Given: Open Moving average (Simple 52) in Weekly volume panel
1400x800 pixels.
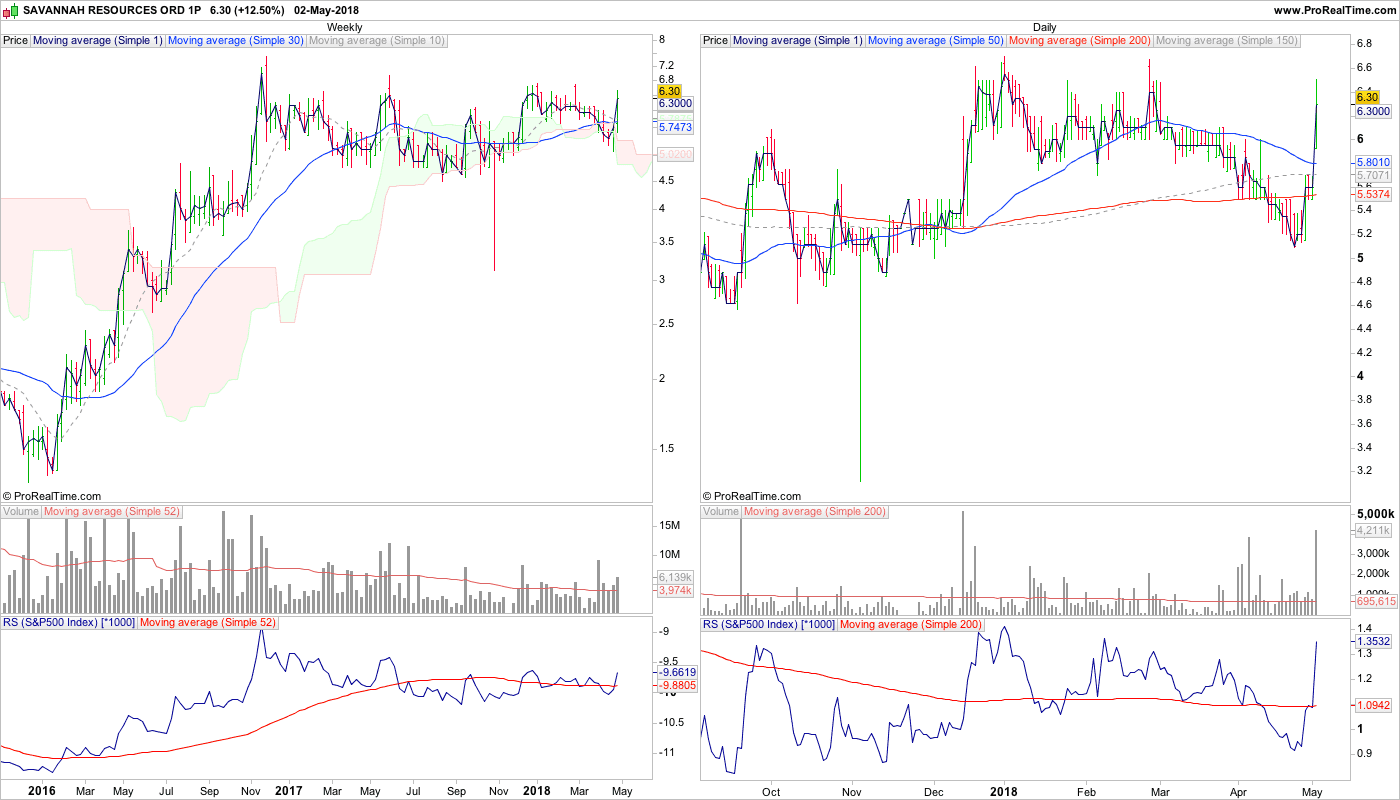Looking at the screenshot, I should (112, 512).
